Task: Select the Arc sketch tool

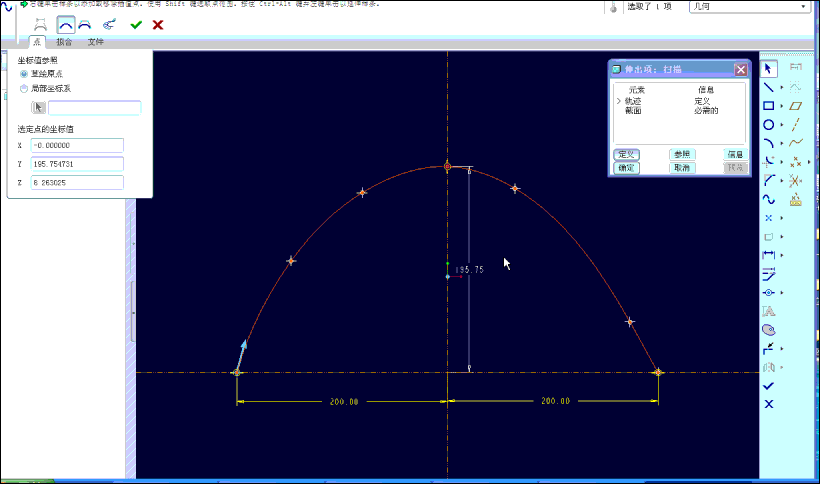Action: coord(768,143)
